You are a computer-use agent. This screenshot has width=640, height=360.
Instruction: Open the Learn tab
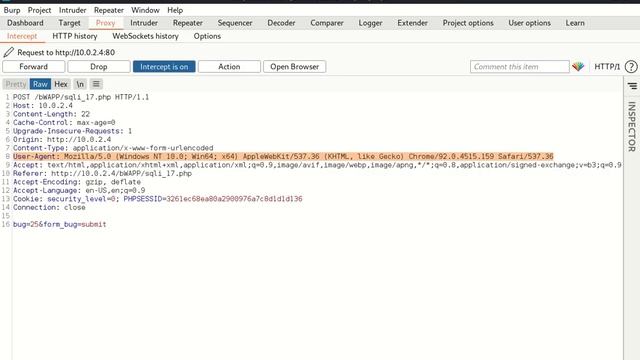point(575,23)
